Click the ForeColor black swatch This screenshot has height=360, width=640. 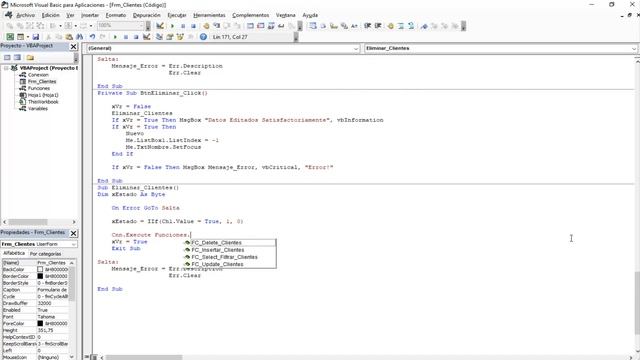tap(40, 324)
